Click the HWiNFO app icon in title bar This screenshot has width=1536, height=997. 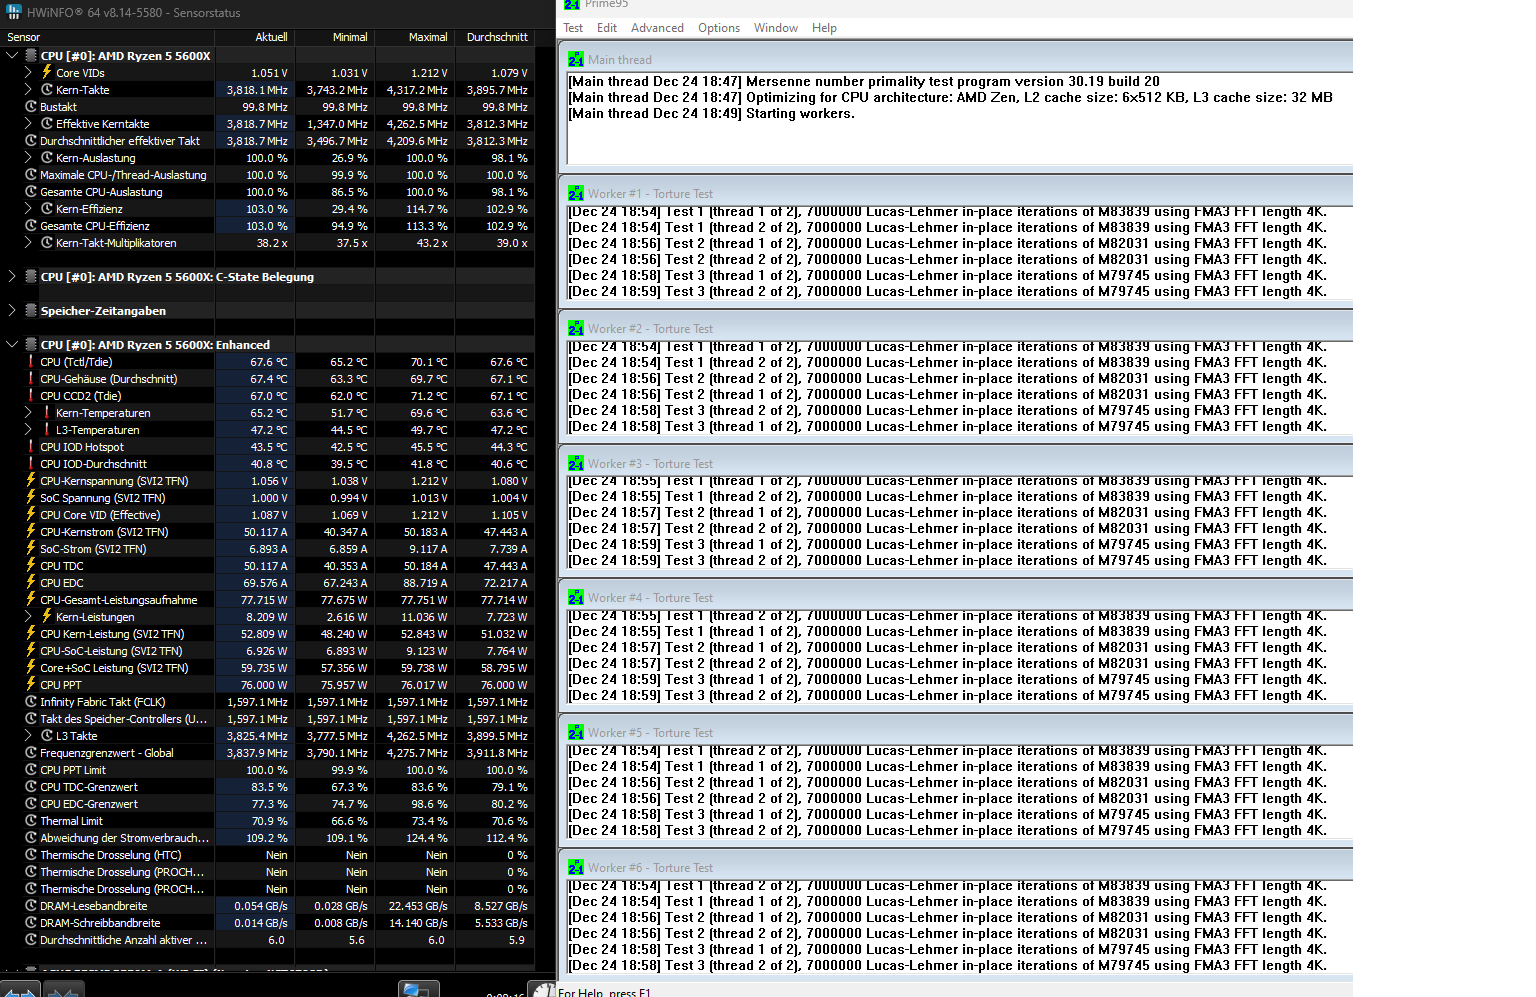pyautogui.click(x=14, y=12)
